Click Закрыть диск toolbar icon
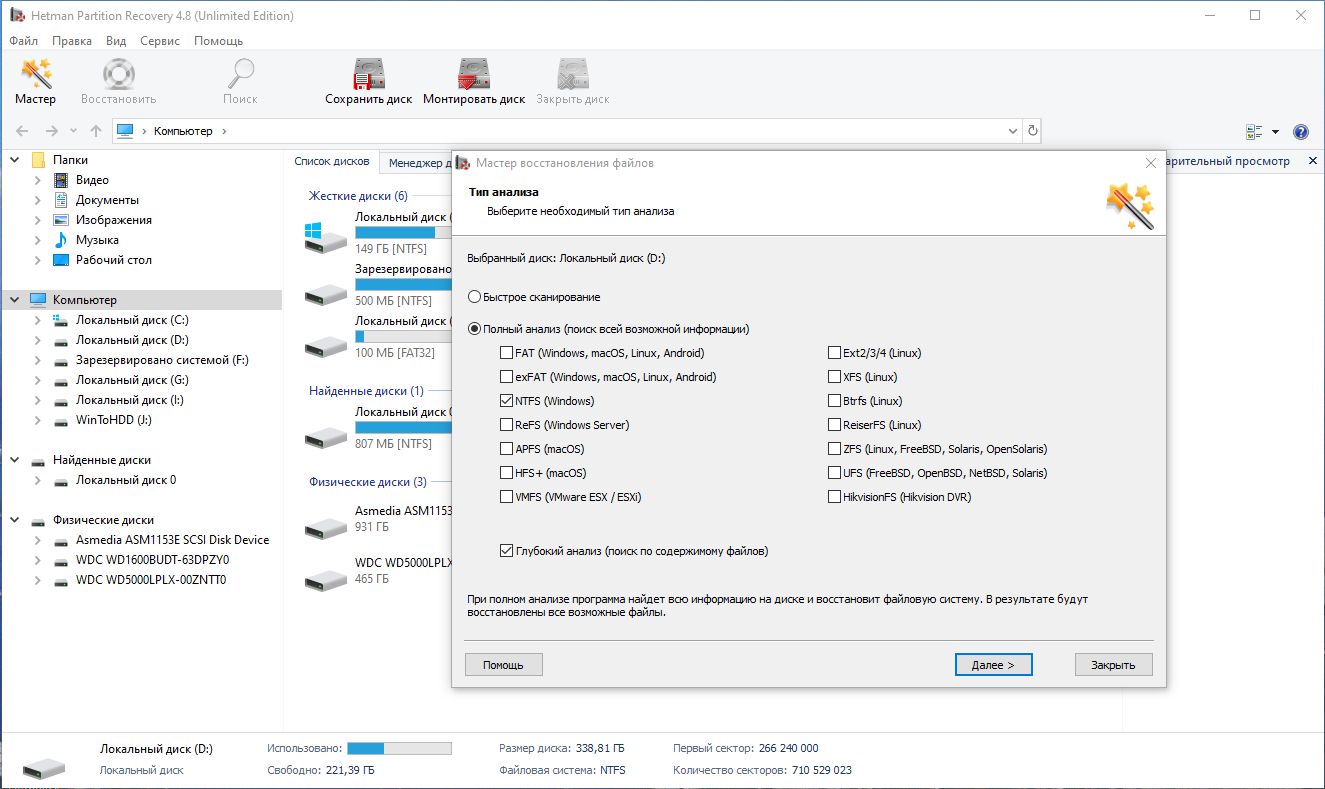The image size is (1325, 789). click(x=573, y=81)
